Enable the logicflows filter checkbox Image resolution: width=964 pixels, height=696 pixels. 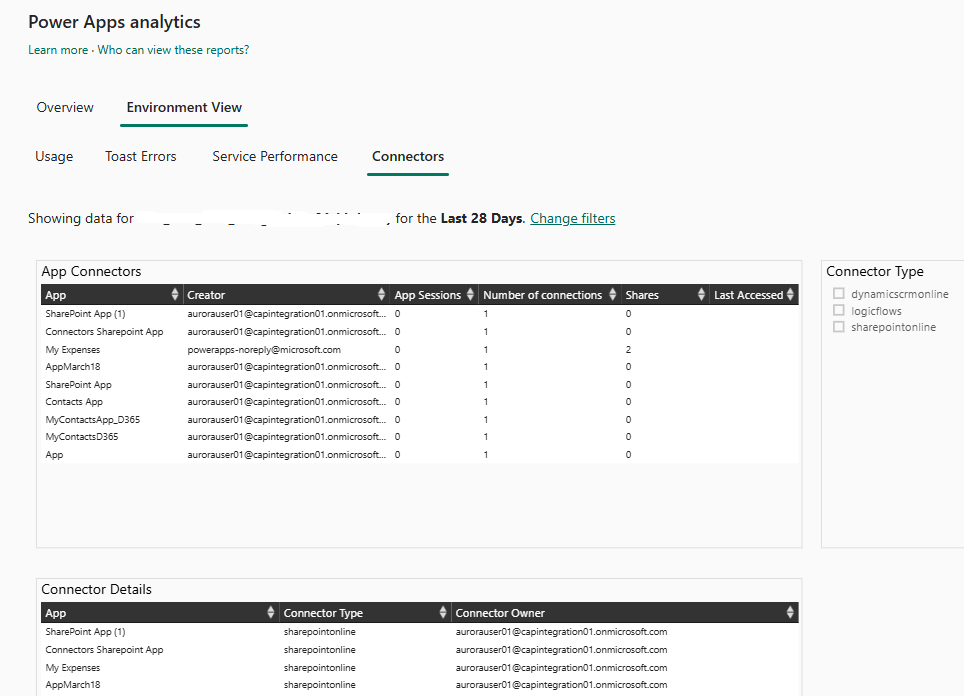coord(839,311)
